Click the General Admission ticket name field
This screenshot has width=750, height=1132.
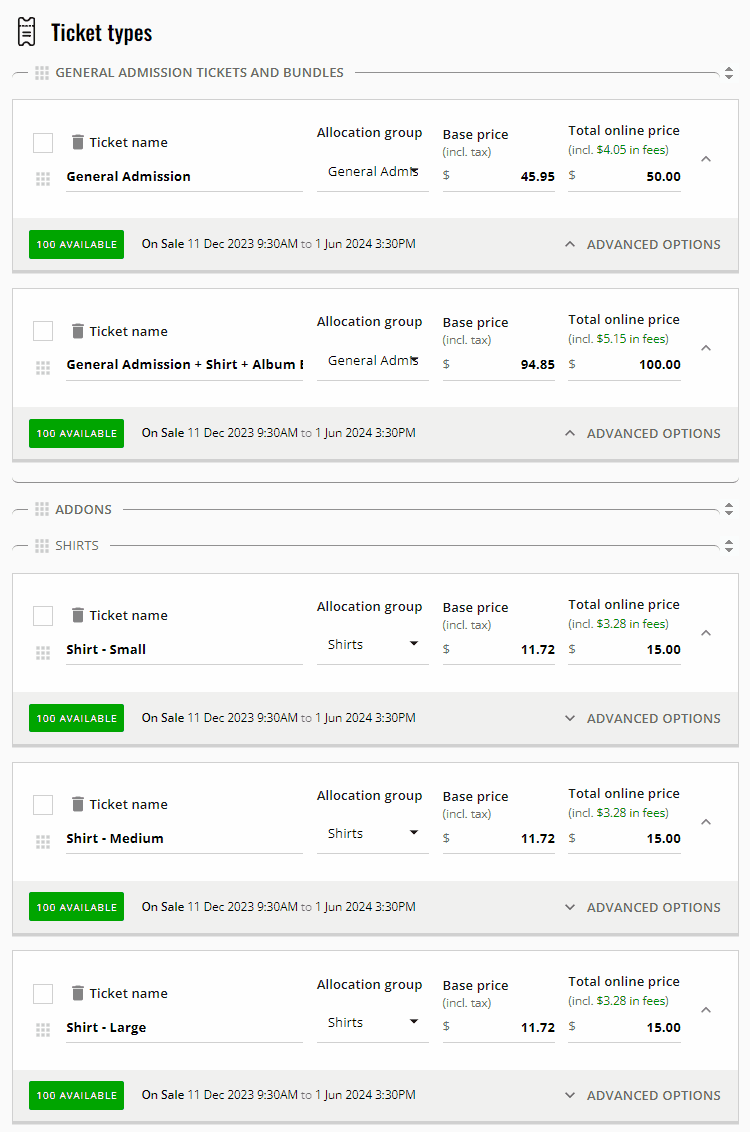point(184,175)
